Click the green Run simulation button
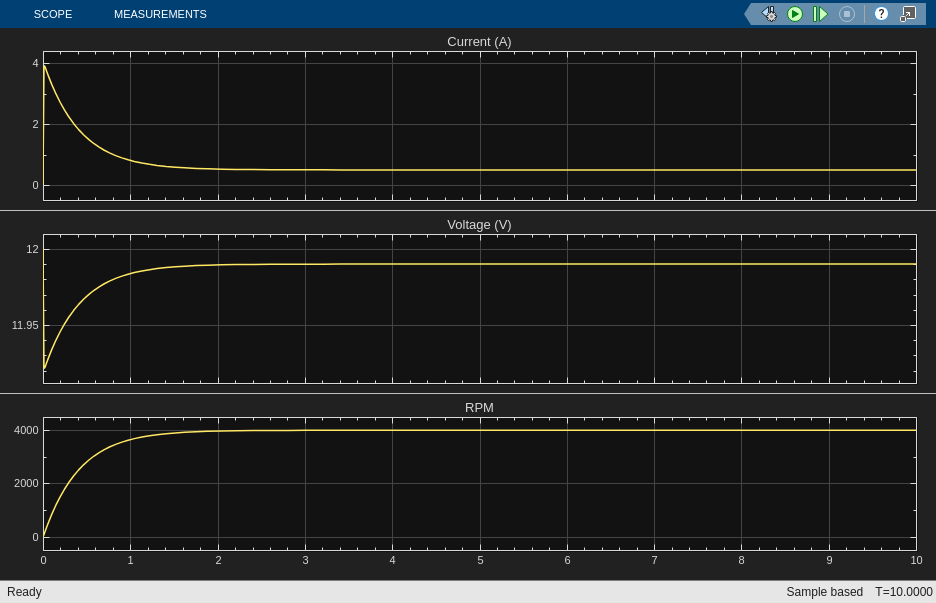The image size is (936, 603). tap(795, 14)
